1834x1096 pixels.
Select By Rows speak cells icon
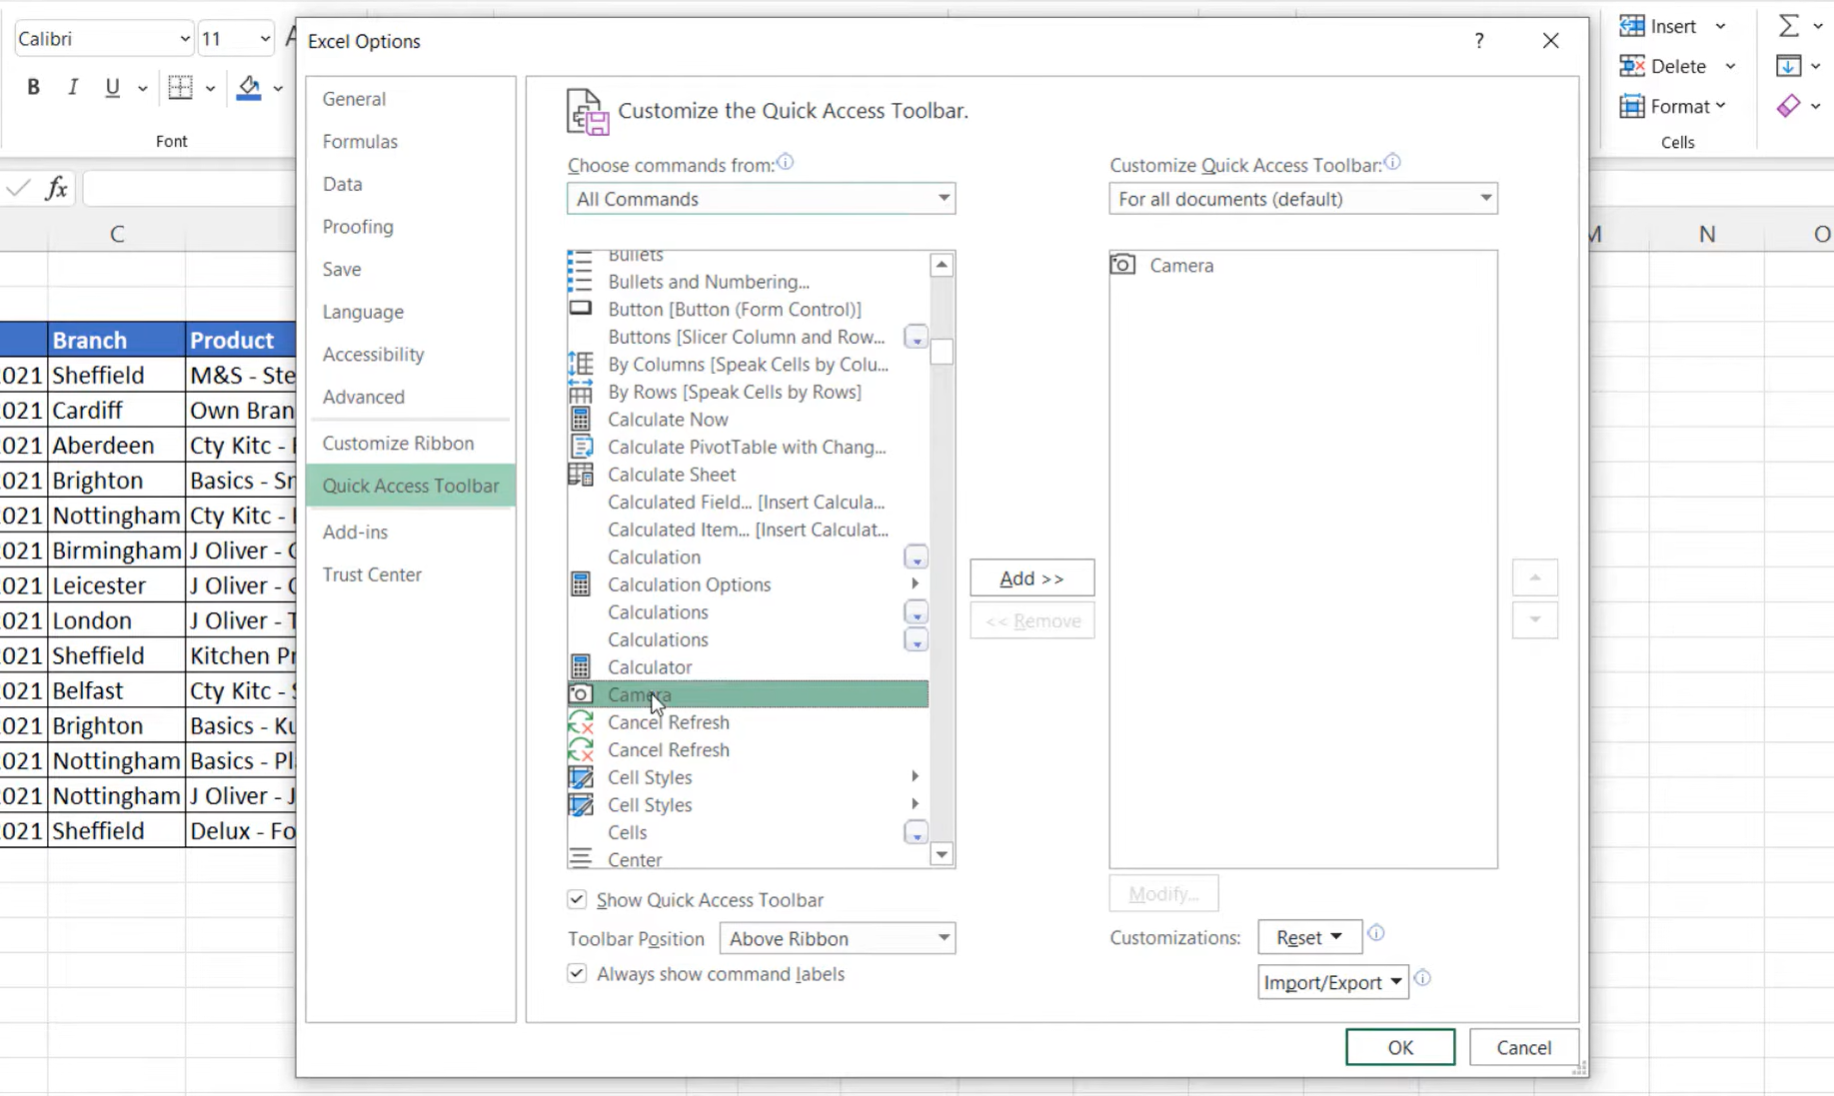(x=580, y=392)
